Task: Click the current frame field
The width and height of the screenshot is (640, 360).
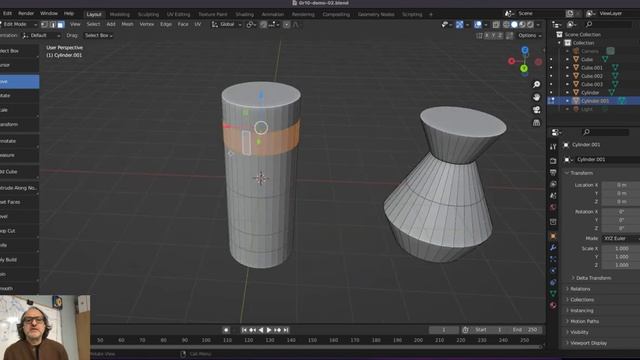Action: pos(444,330)
